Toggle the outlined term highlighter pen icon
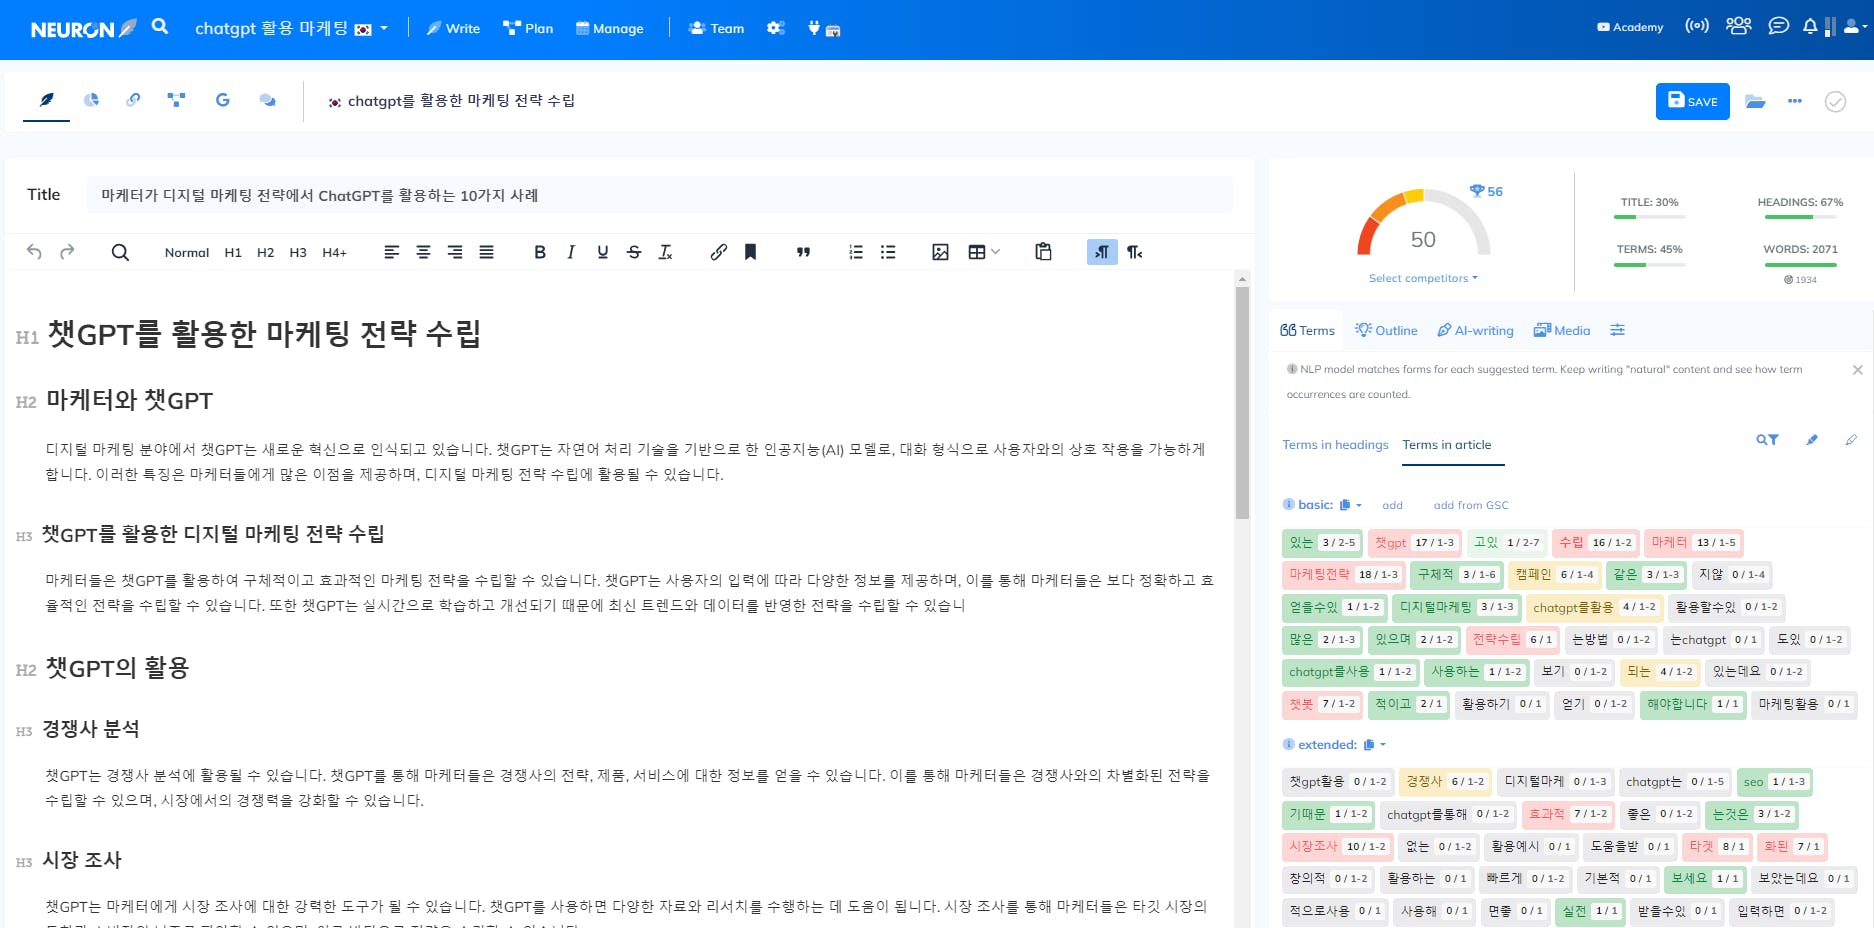The width and height of the screenshot is (1874, 928). click(x=1851, y=440)
